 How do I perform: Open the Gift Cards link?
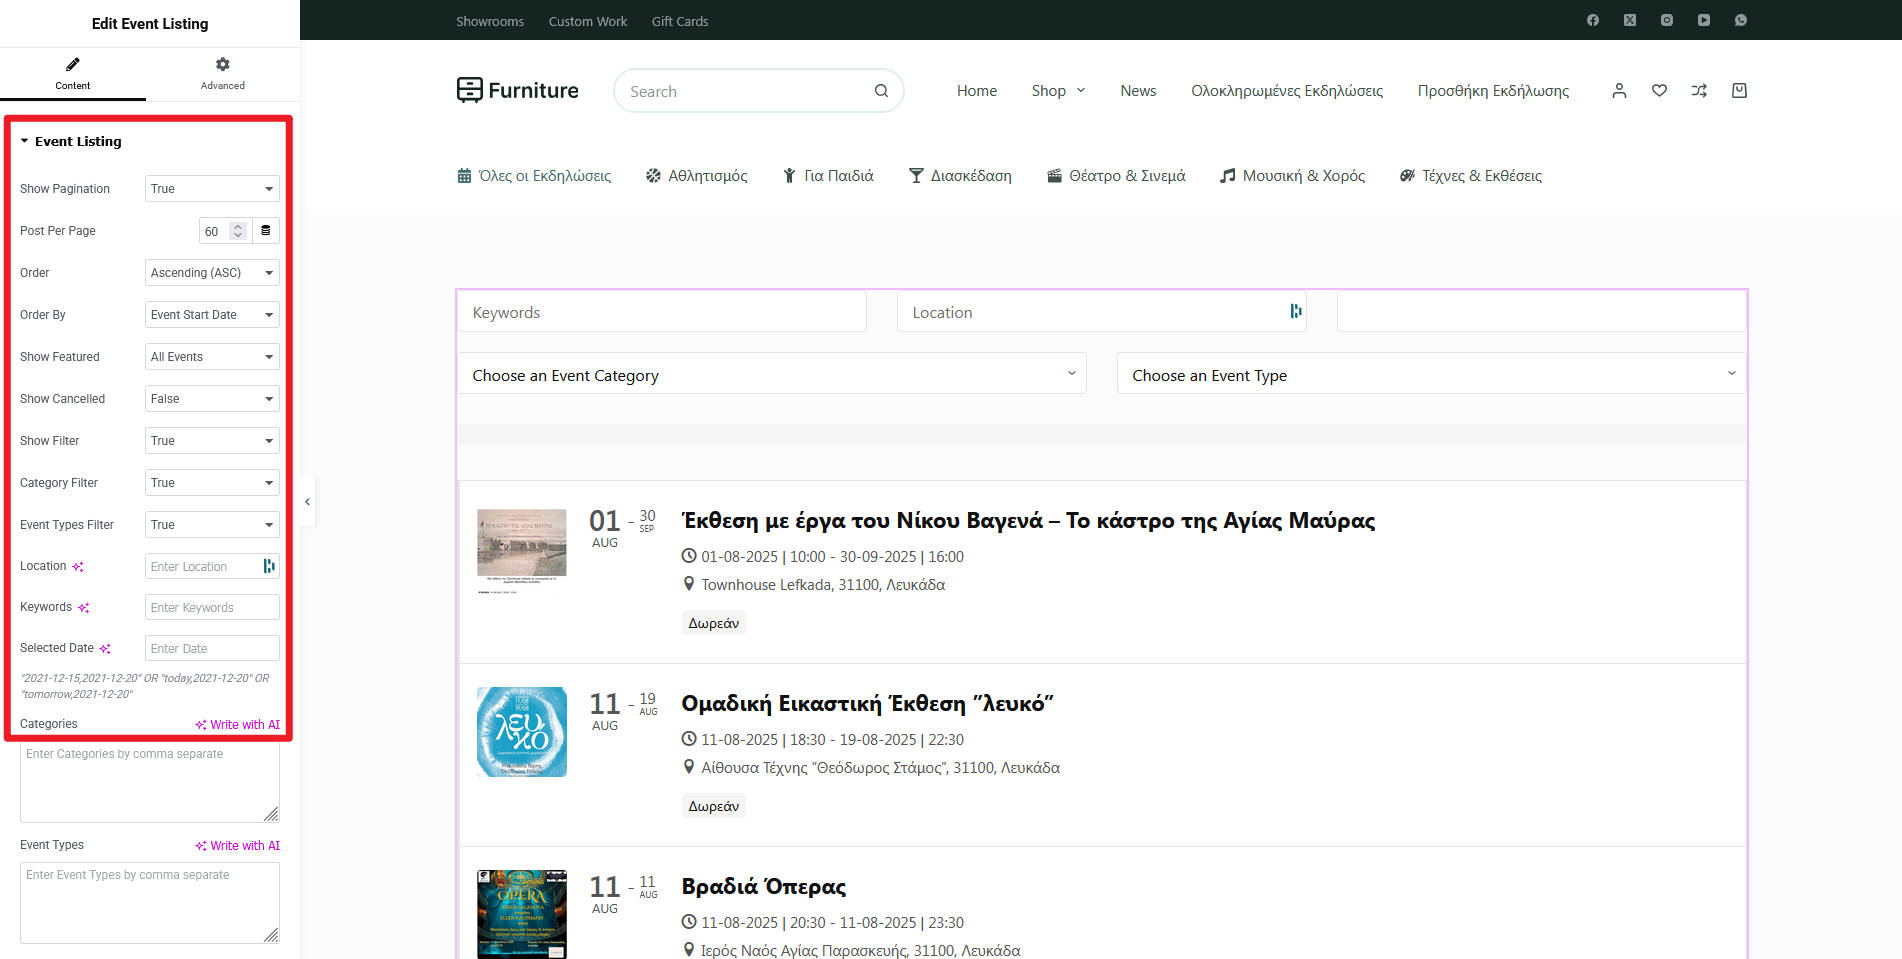pyautogui.click(x=680, y=21)
